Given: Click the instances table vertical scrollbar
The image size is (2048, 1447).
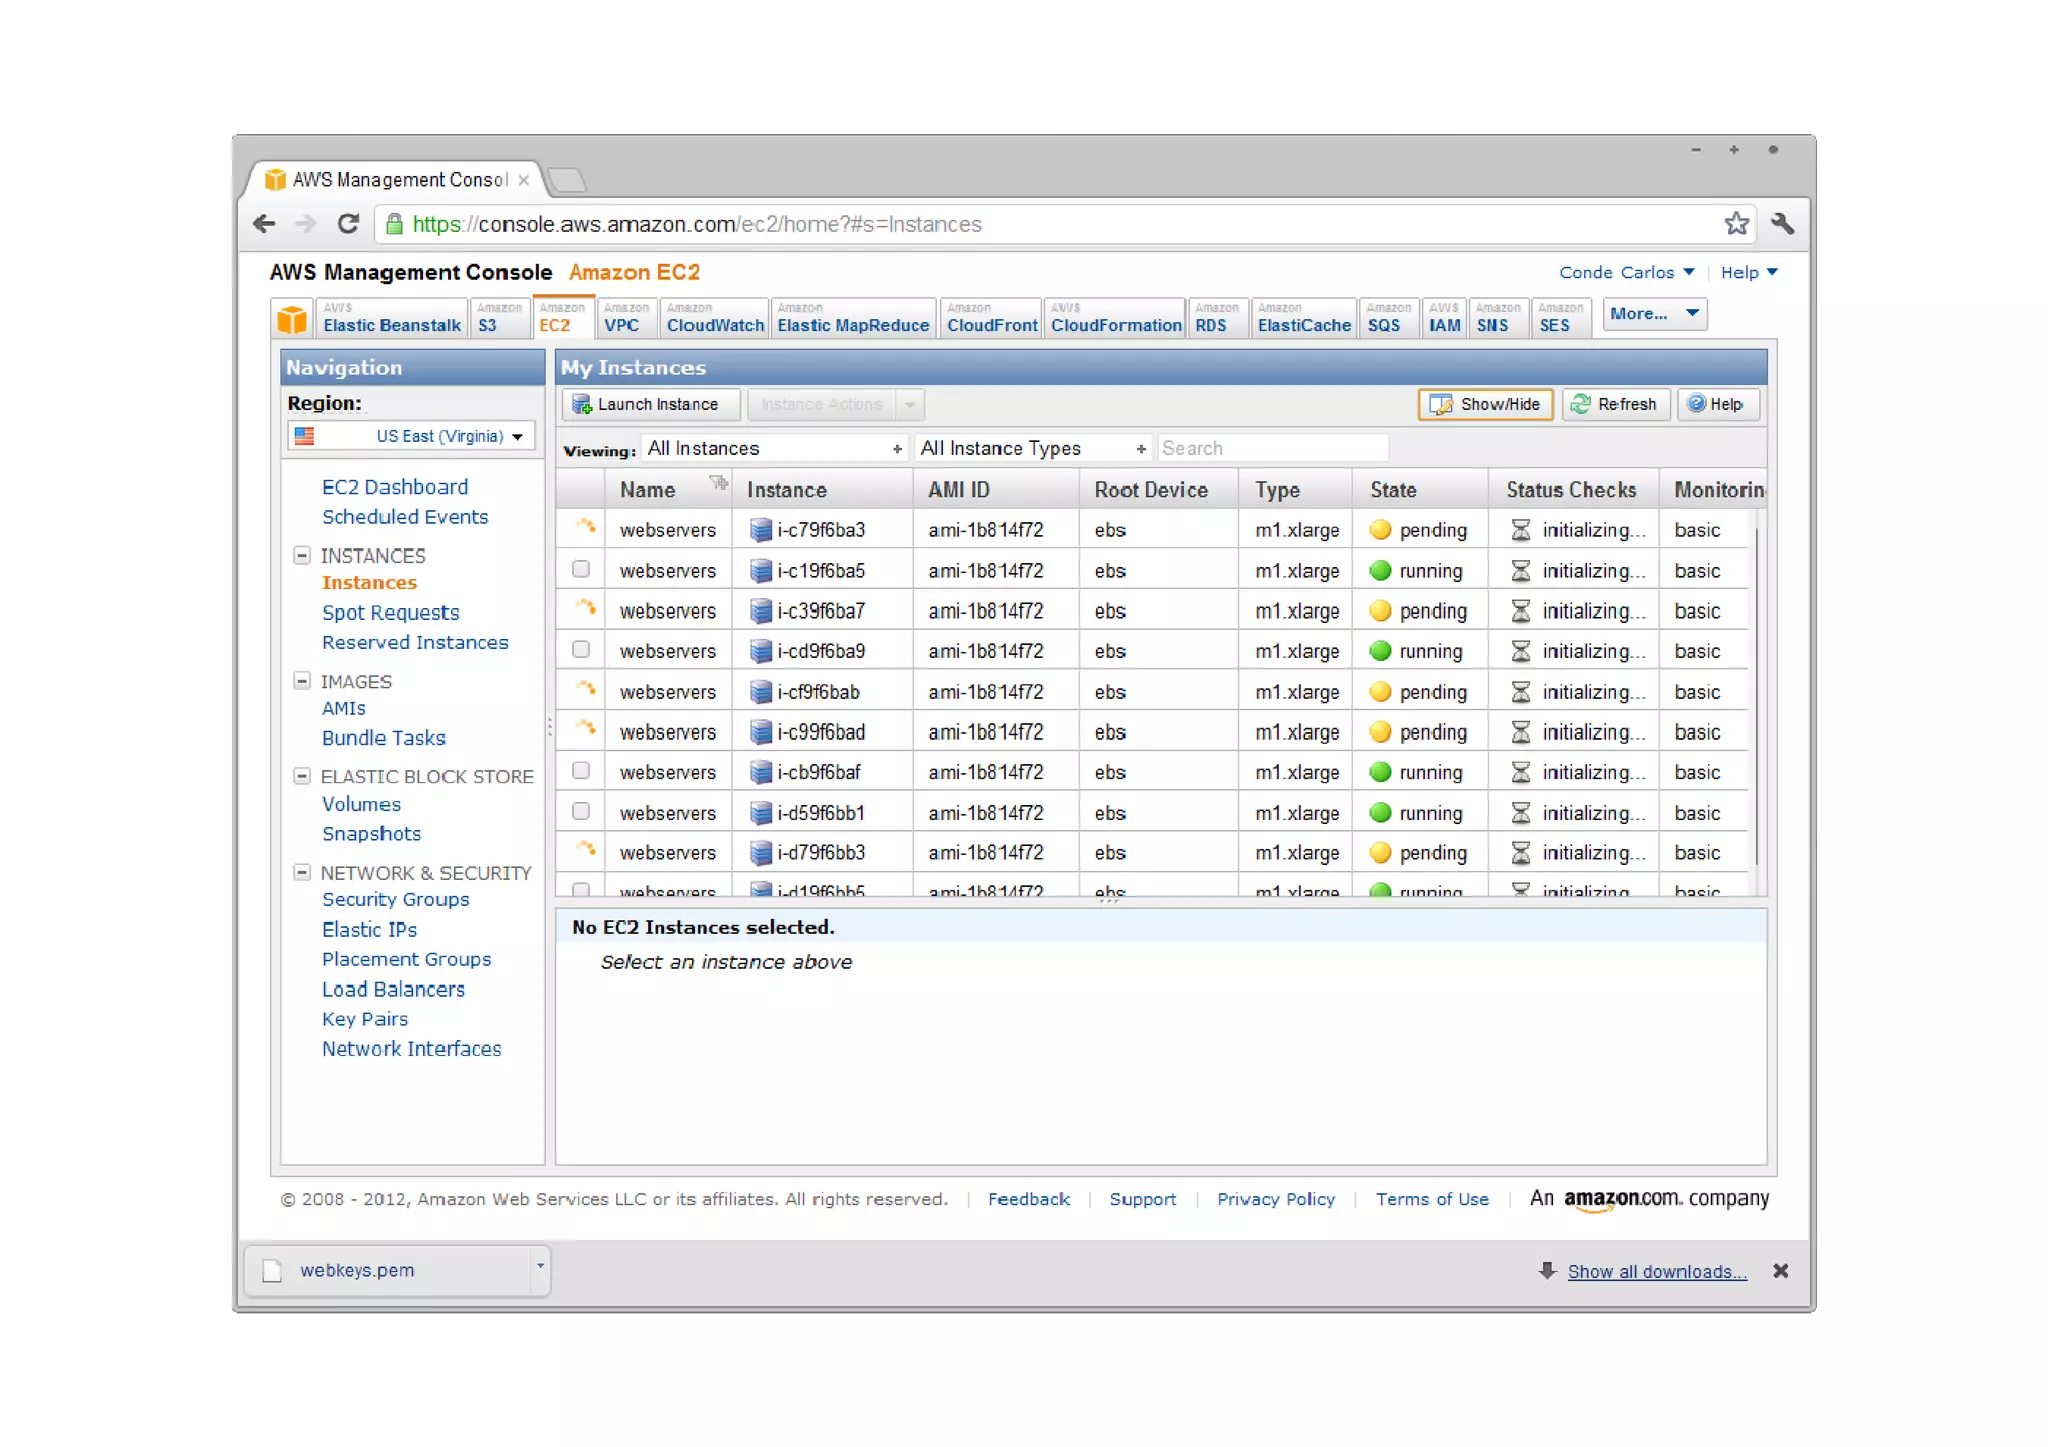Looking at the screenshot, I should point(1757,700).
